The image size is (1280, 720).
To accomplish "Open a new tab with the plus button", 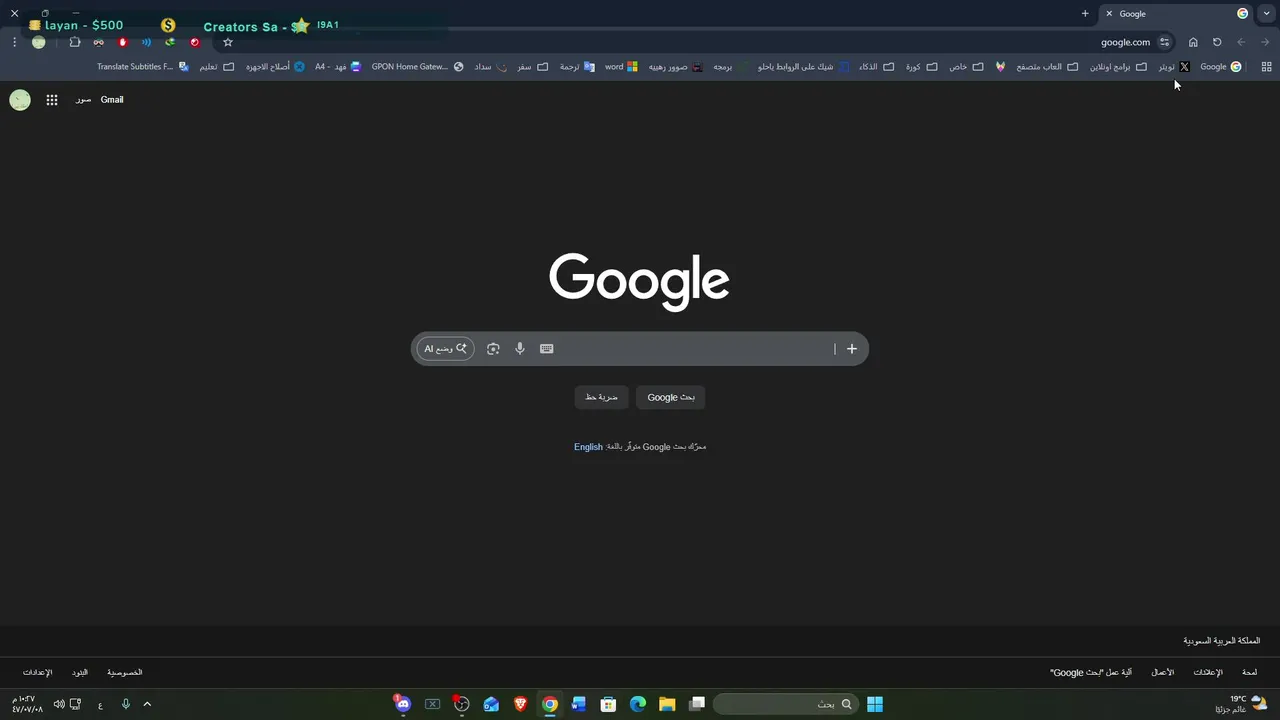I will click(x=1085, y=14).
